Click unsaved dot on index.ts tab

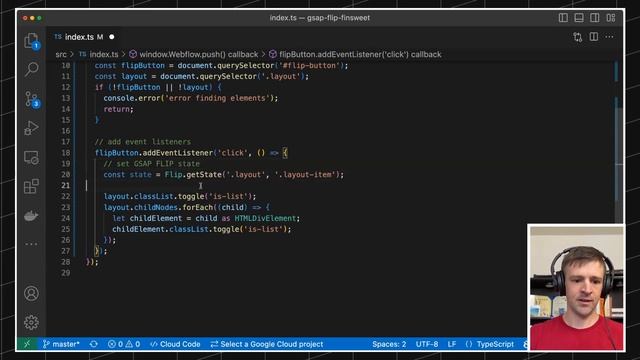click(x=112, y=37)
